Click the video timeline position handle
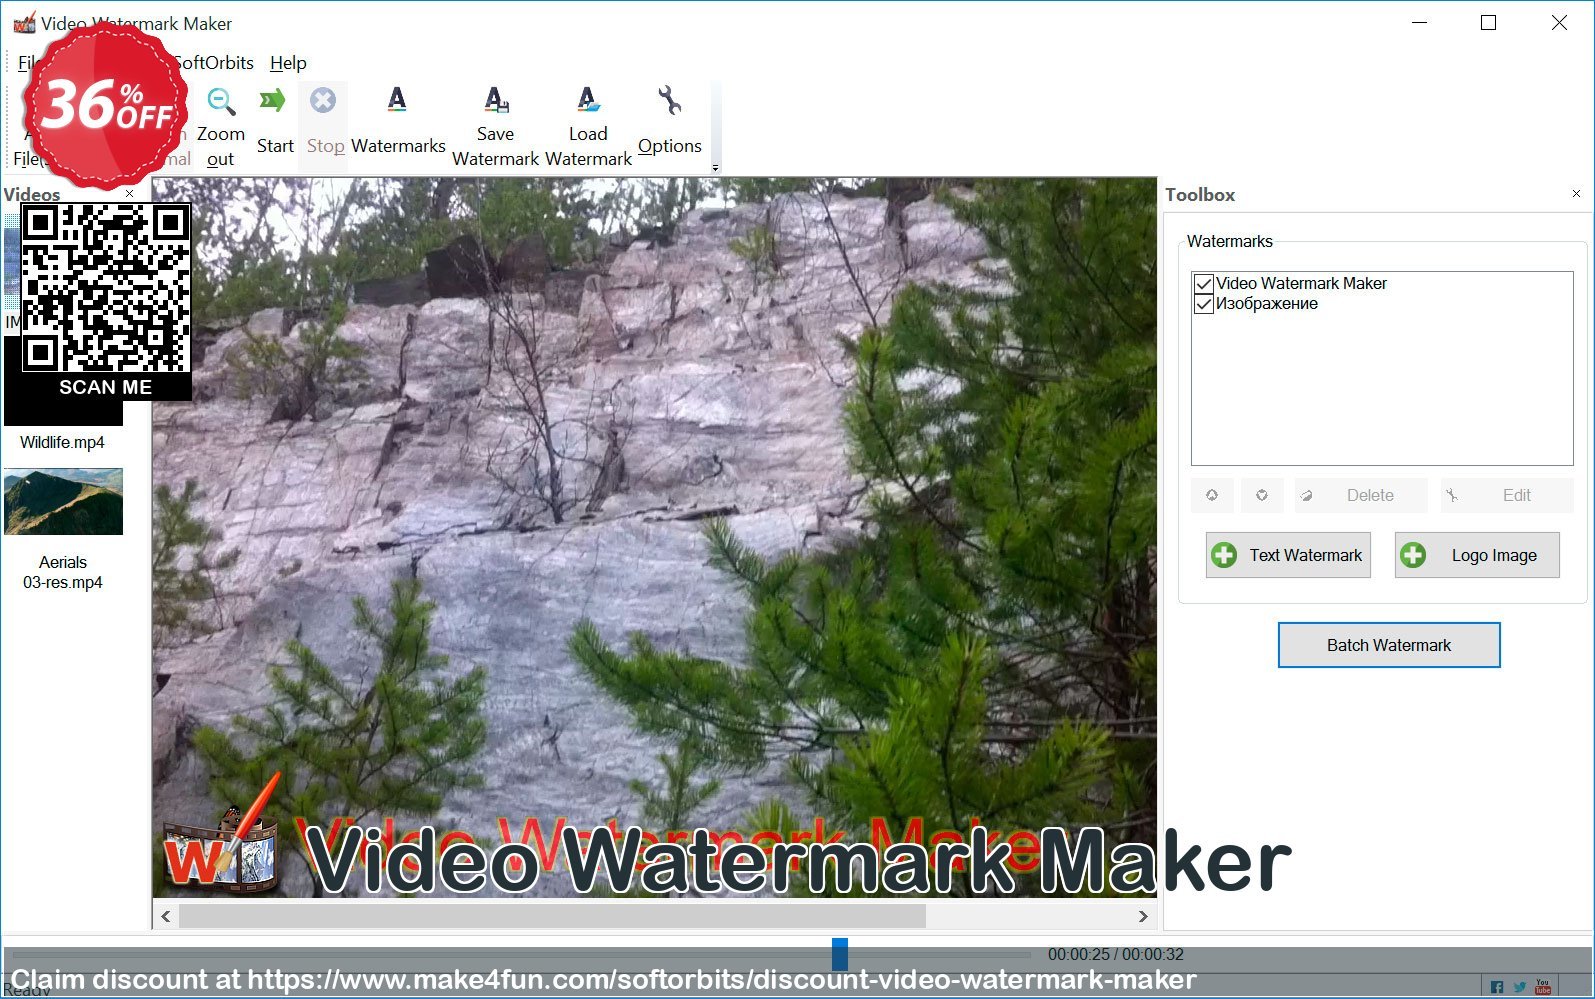This screenshot has height=999, width=1595. [840, 954]
